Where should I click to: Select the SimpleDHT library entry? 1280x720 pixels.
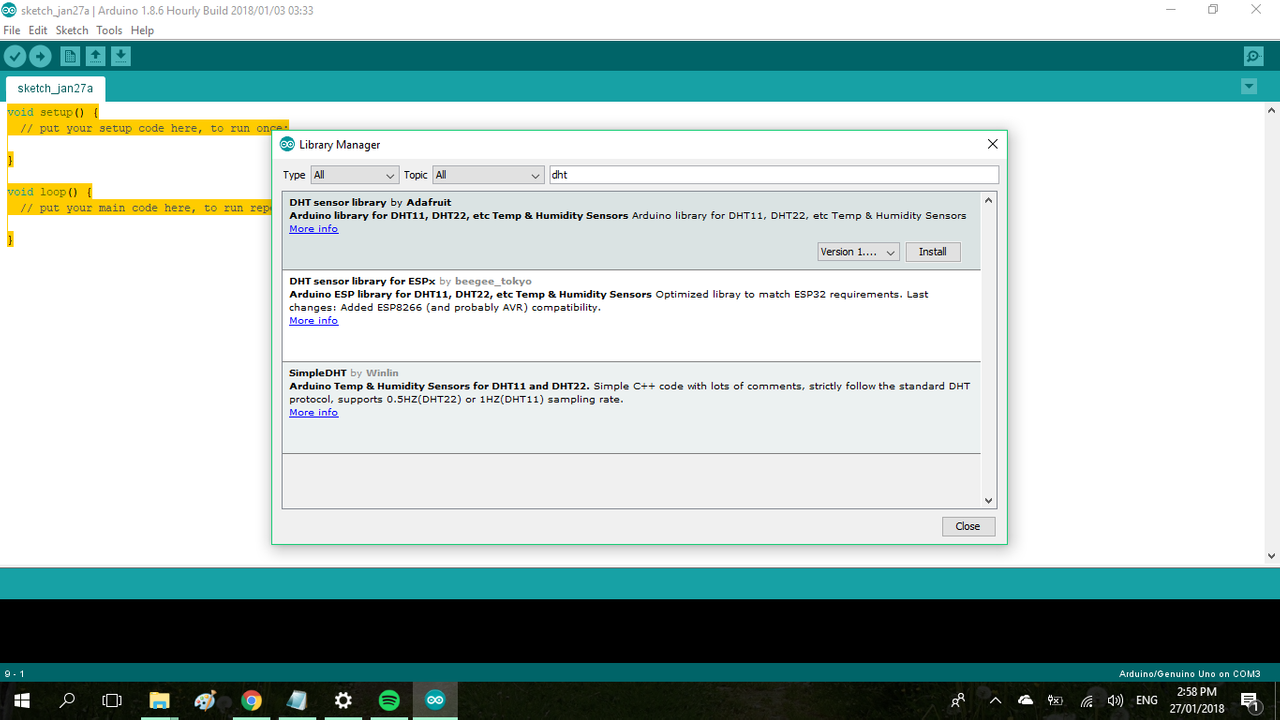point(631,408)
